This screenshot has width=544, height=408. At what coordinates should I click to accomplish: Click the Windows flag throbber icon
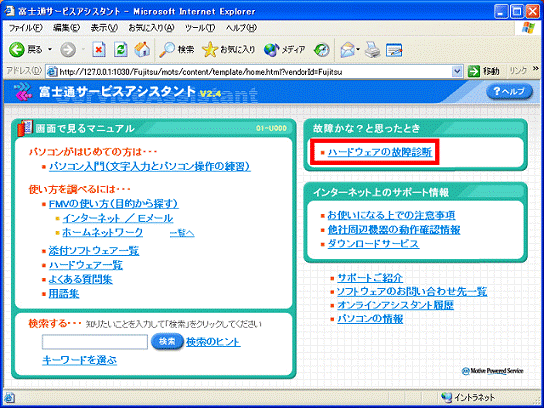pyautogui.click(x=528, y=28)
